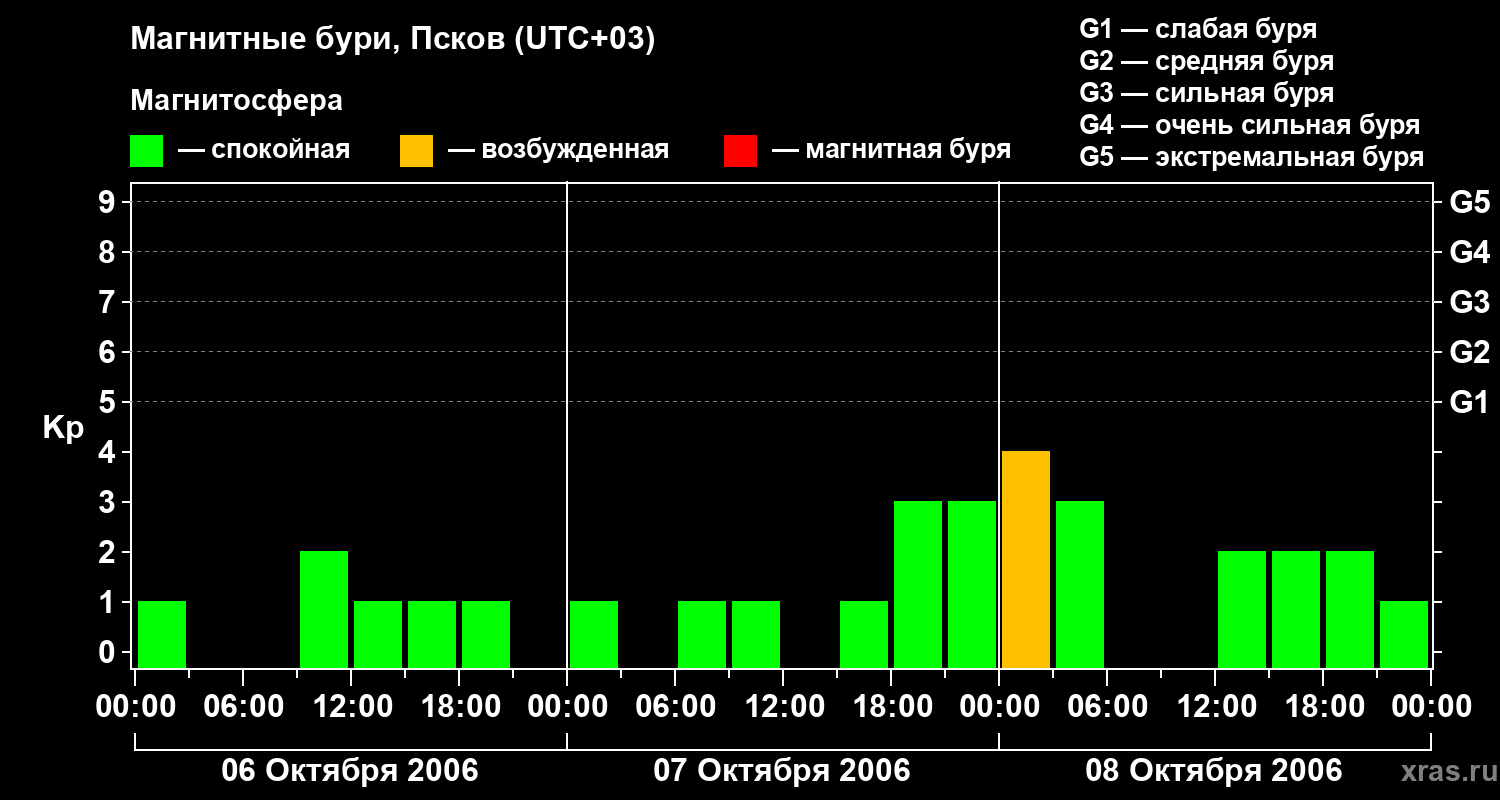1500x800 pixels.
Task: Click the "12:00" time label above 06 Октября
Action: click(x=351, y=707)
